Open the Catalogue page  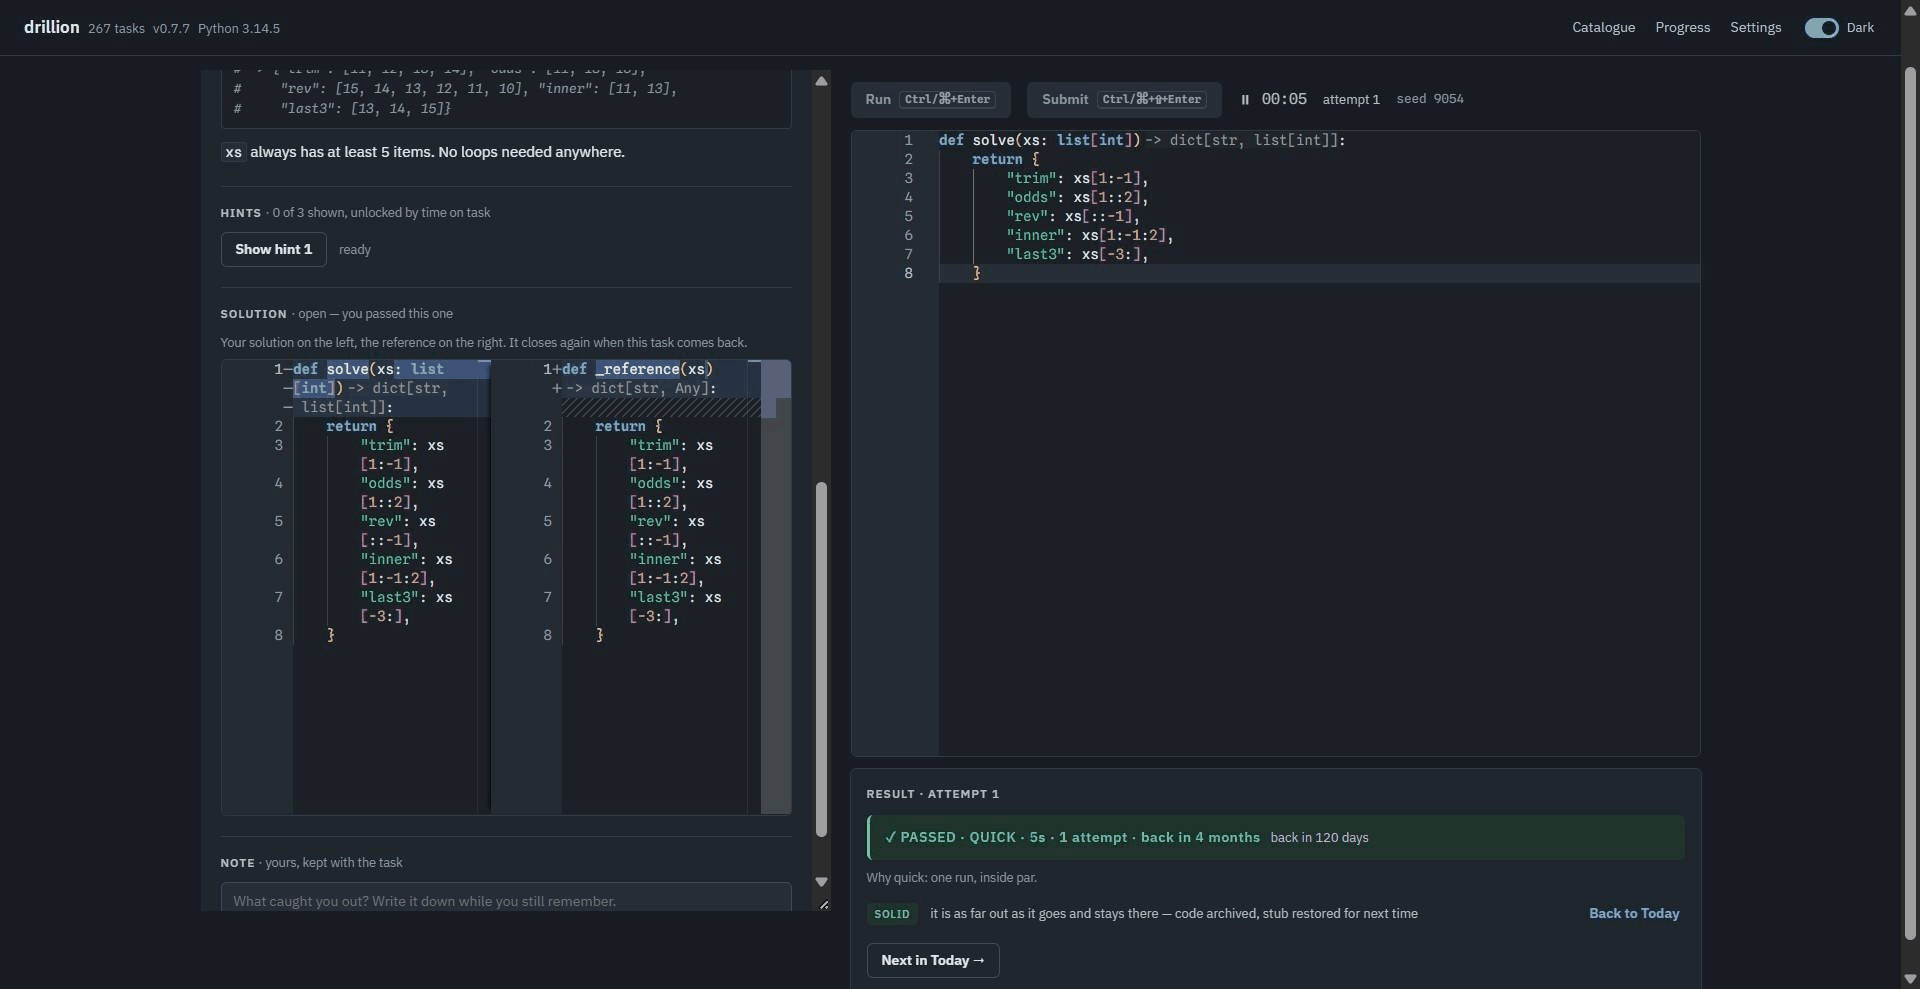pyautogui.click(x=1603, y=28)
